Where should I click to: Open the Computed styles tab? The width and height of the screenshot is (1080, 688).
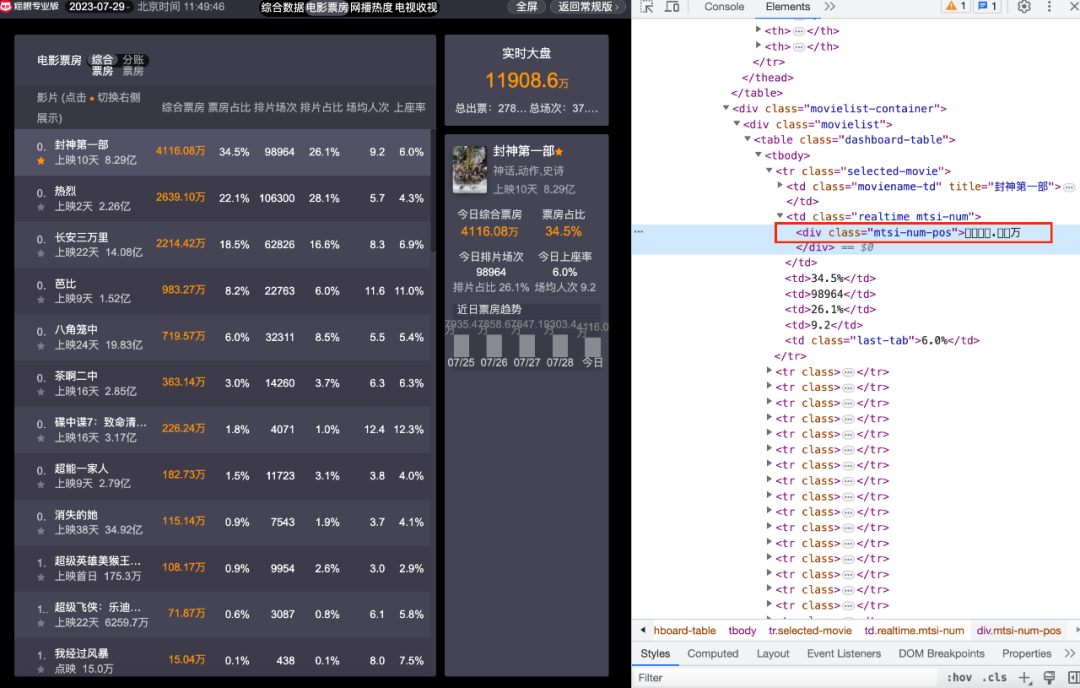point(712,654)
